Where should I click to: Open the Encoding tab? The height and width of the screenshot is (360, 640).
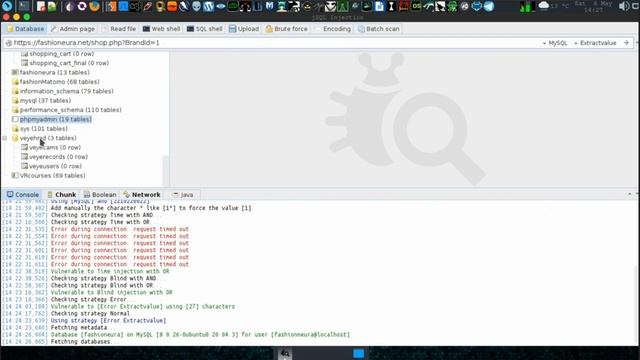coord(333,29)
